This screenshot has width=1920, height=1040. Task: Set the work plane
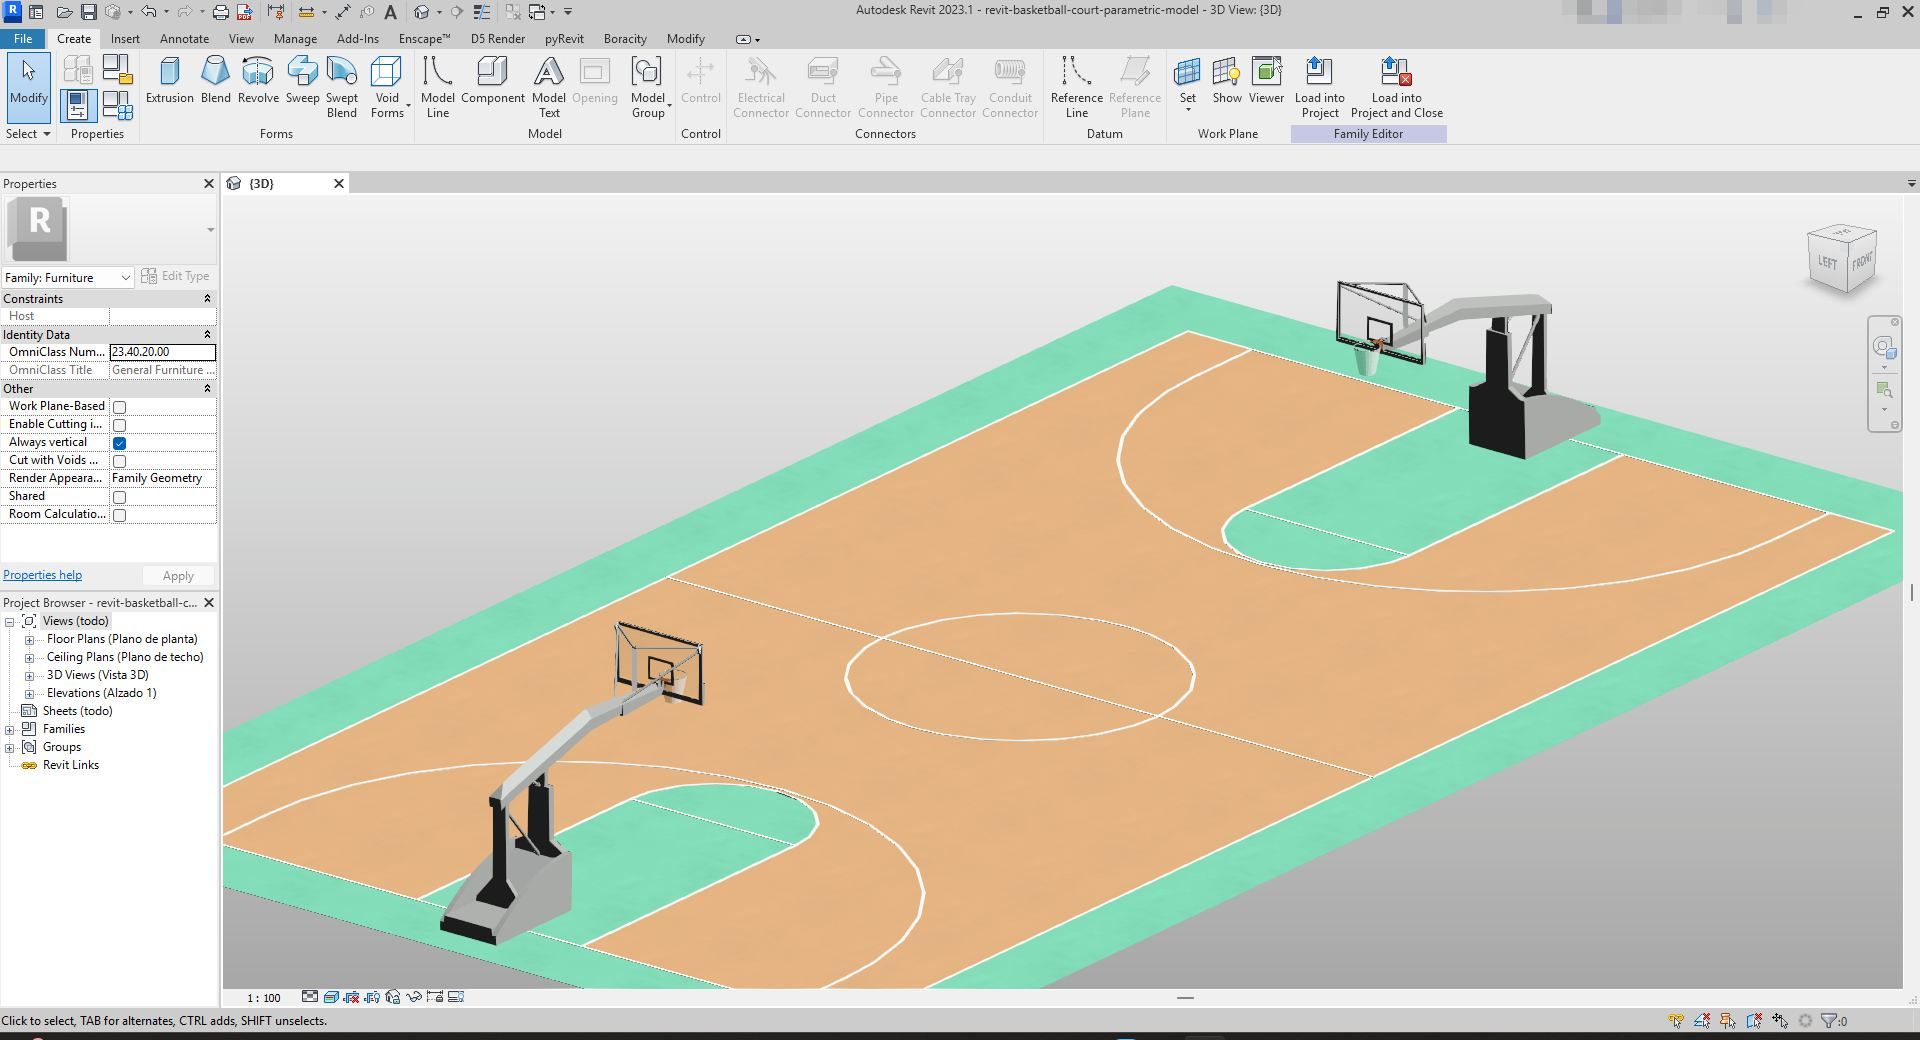tap(1187, 84)
